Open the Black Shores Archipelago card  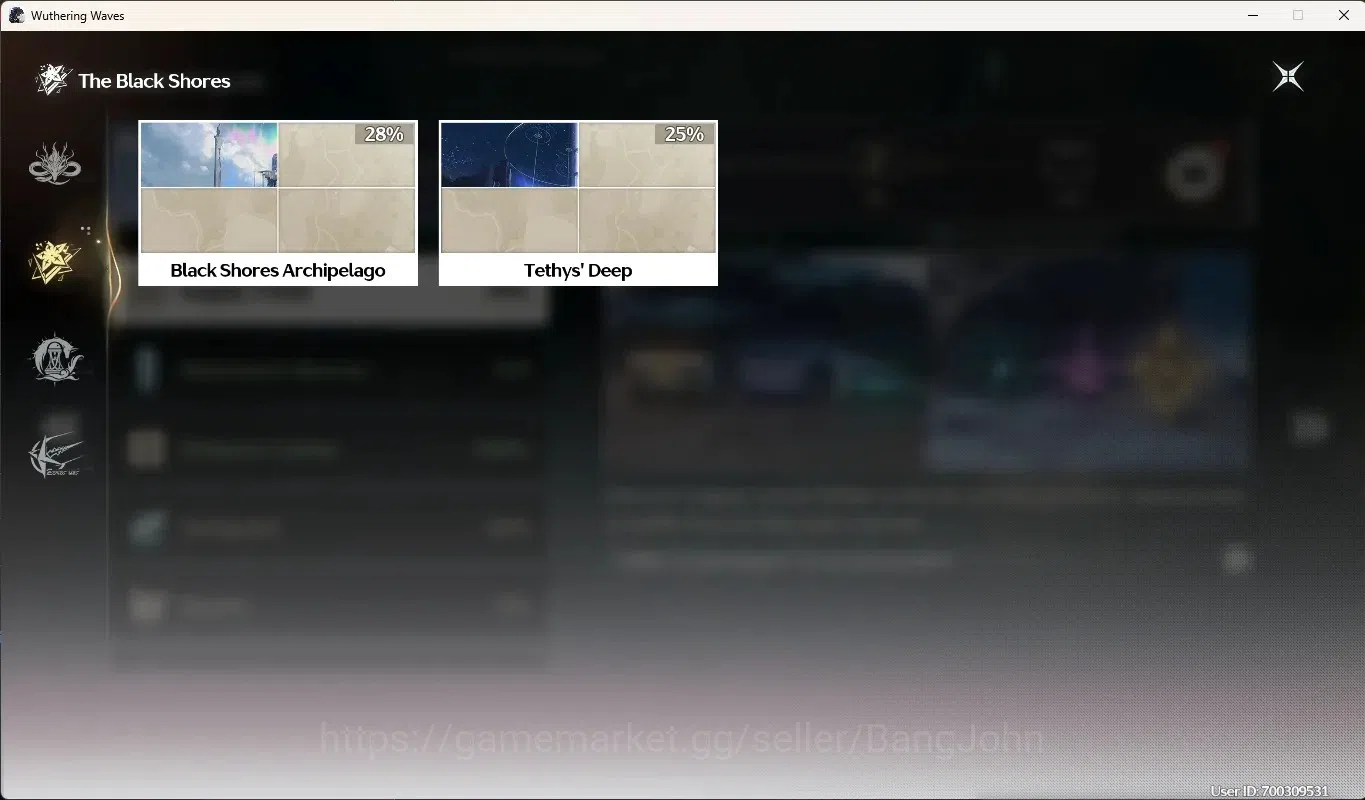(278, 203)
